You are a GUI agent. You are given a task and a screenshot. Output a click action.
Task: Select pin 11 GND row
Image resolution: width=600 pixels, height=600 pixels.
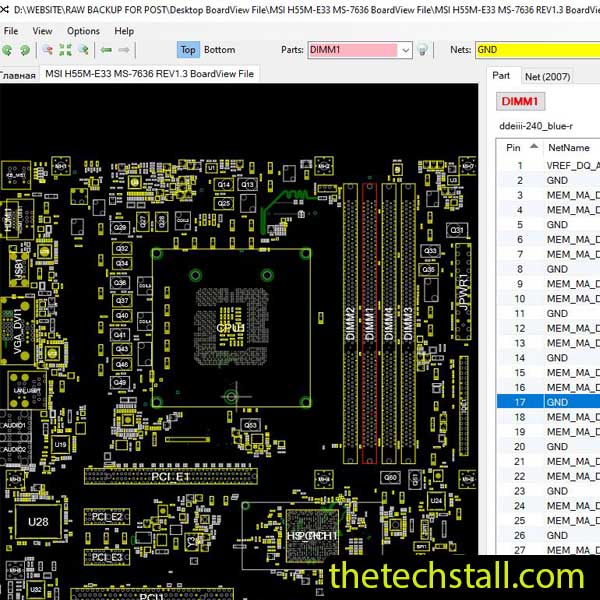pos(548,313)
